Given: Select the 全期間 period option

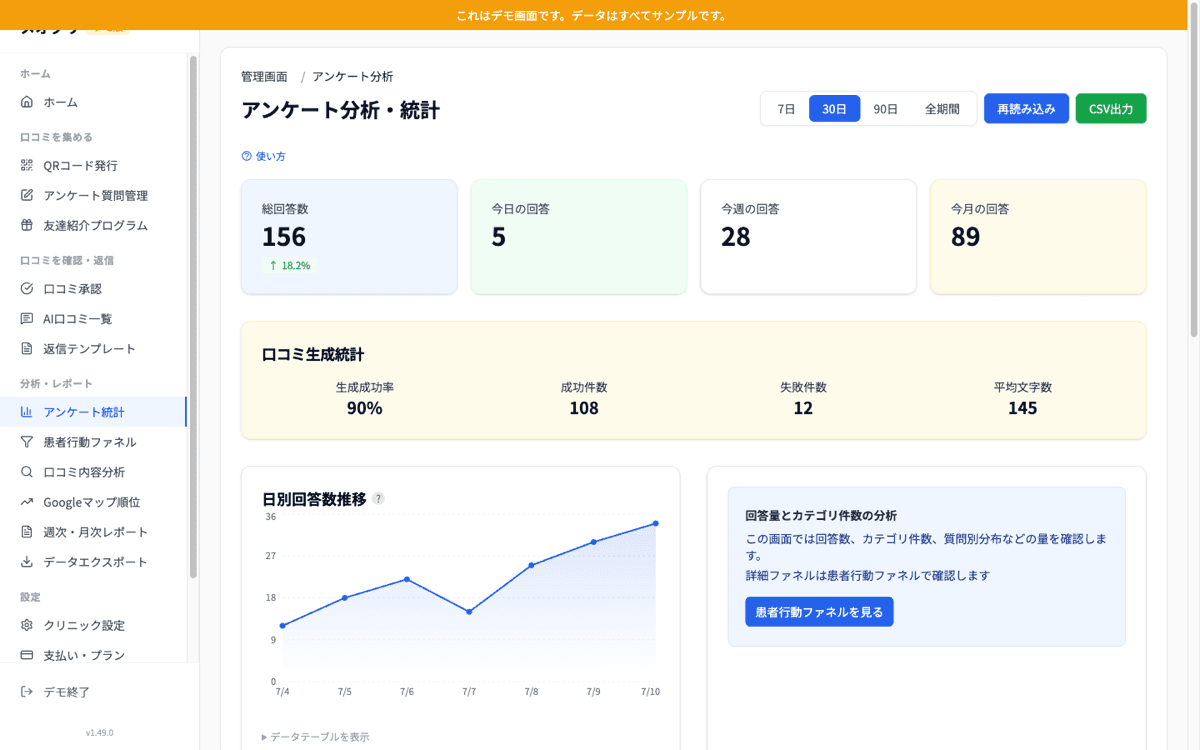Looking at the screenshot, I should [942, 109].
